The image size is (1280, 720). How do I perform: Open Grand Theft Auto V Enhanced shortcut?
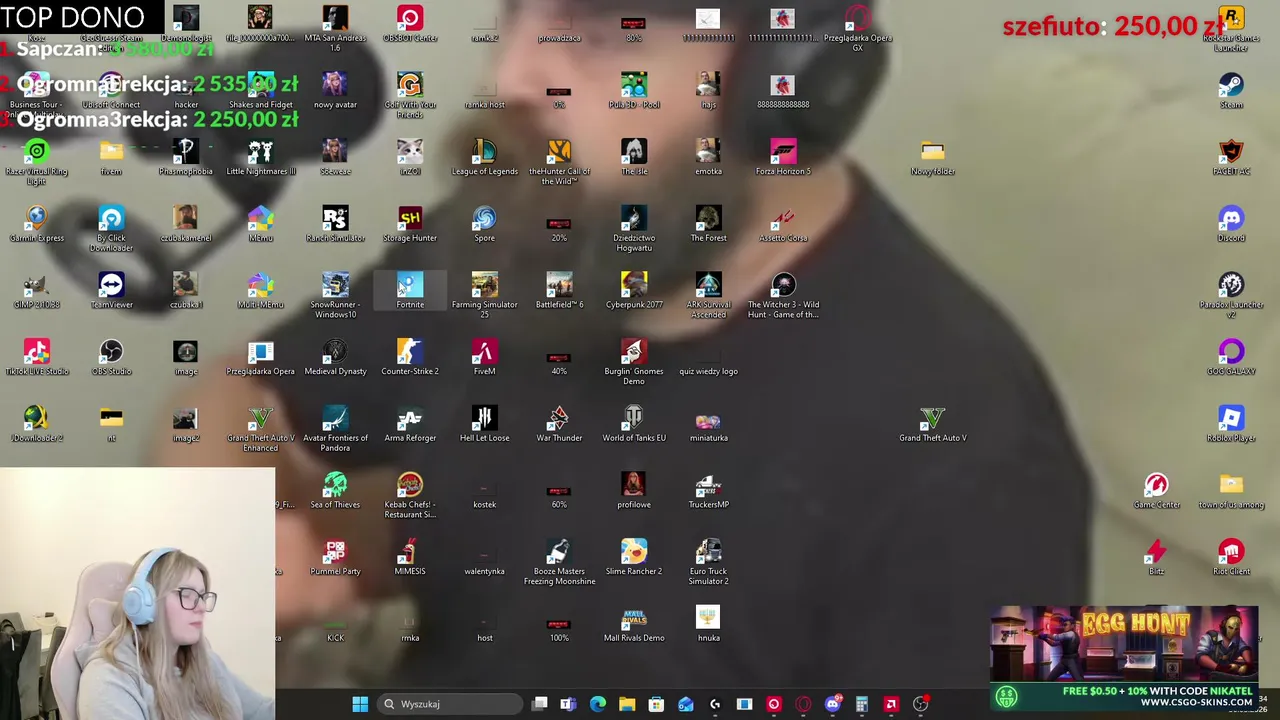pos(260,428)
